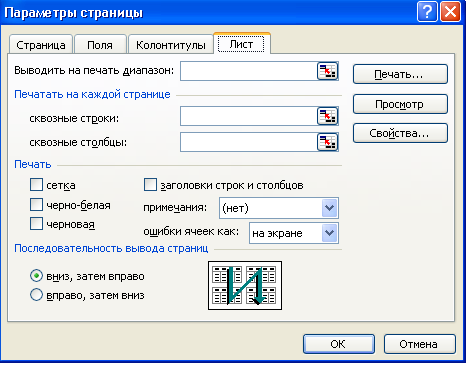Image resolution: width=468 pixels, height=365 pixels.
Task: Expand the примечания dropdown
Action: [329, 208]
